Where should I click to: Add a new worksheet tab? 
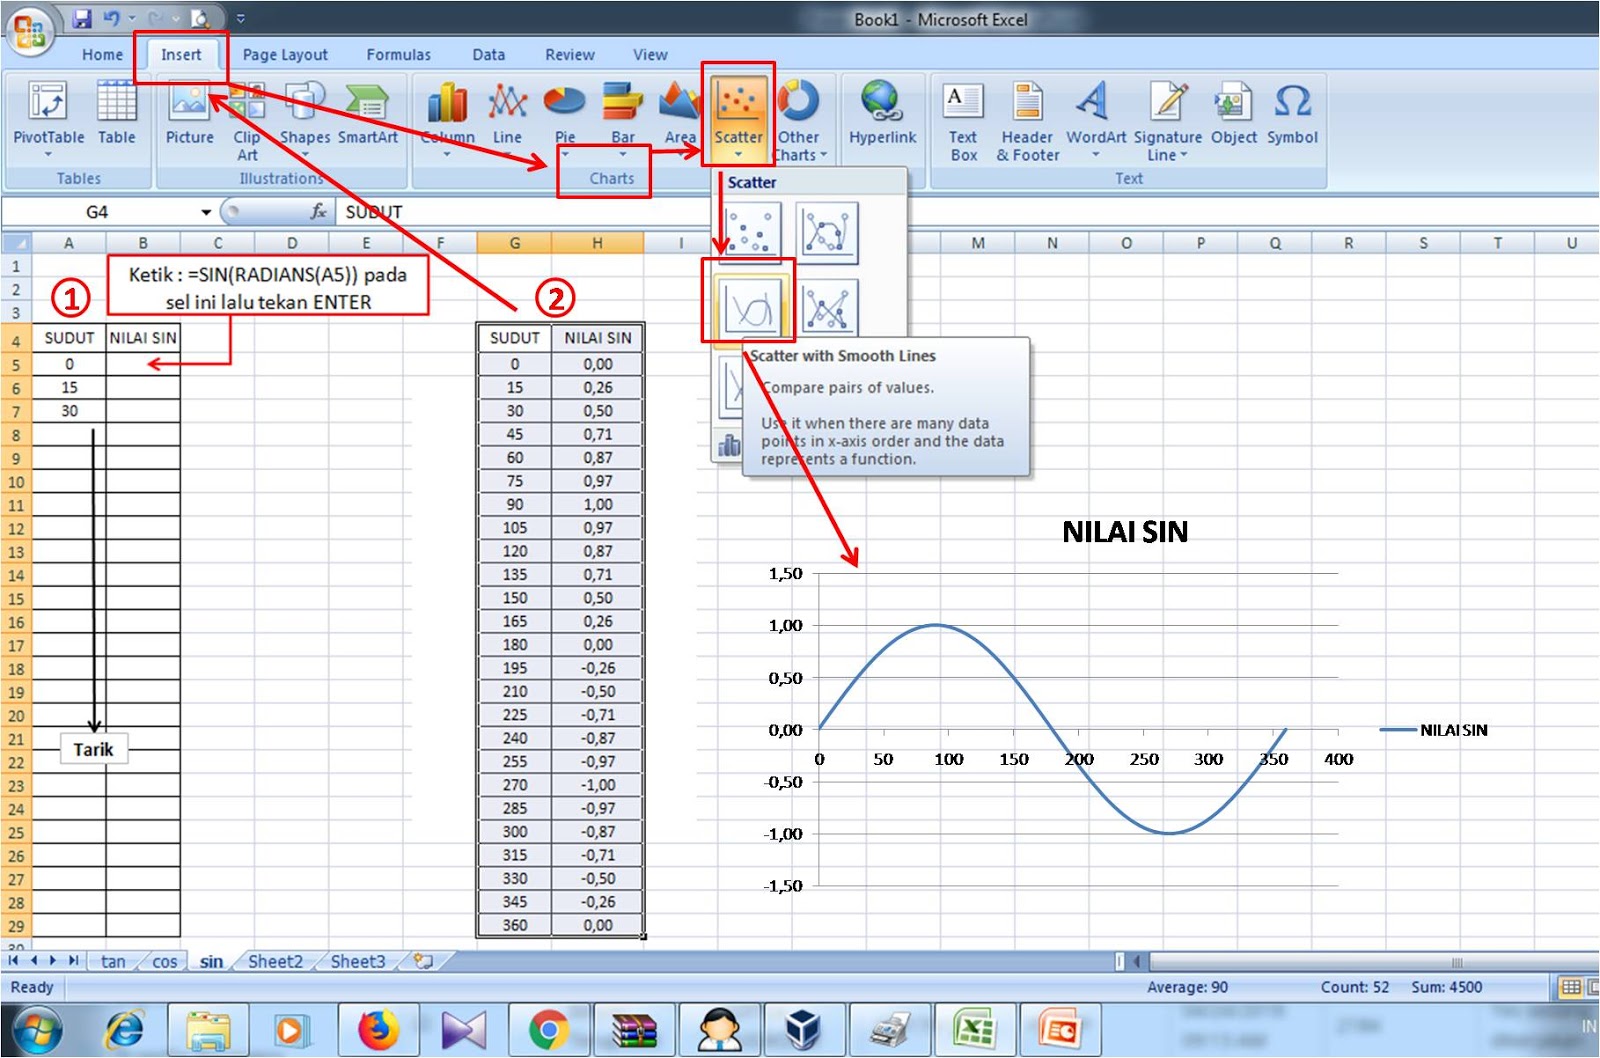point(424,961)
